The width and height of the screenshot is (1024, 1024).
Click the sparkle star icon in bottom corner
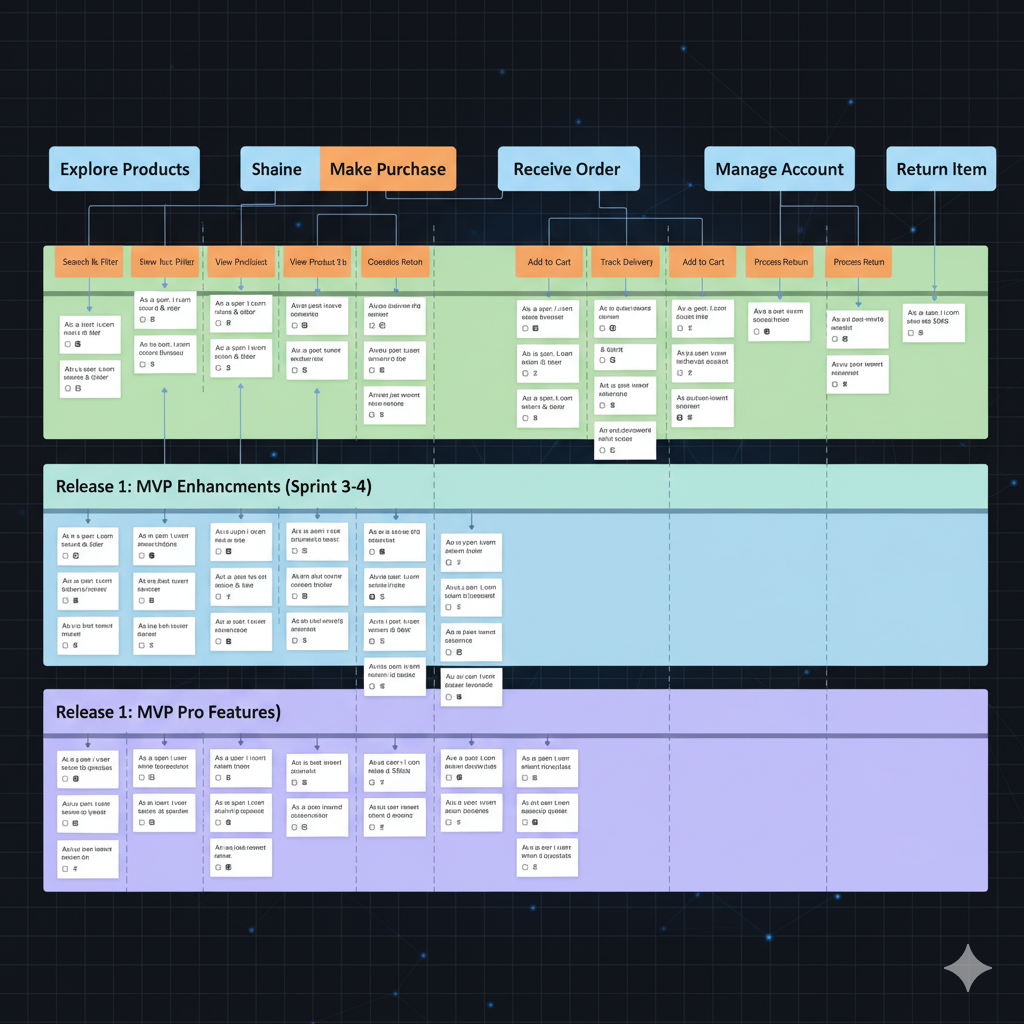coord(967,967)
